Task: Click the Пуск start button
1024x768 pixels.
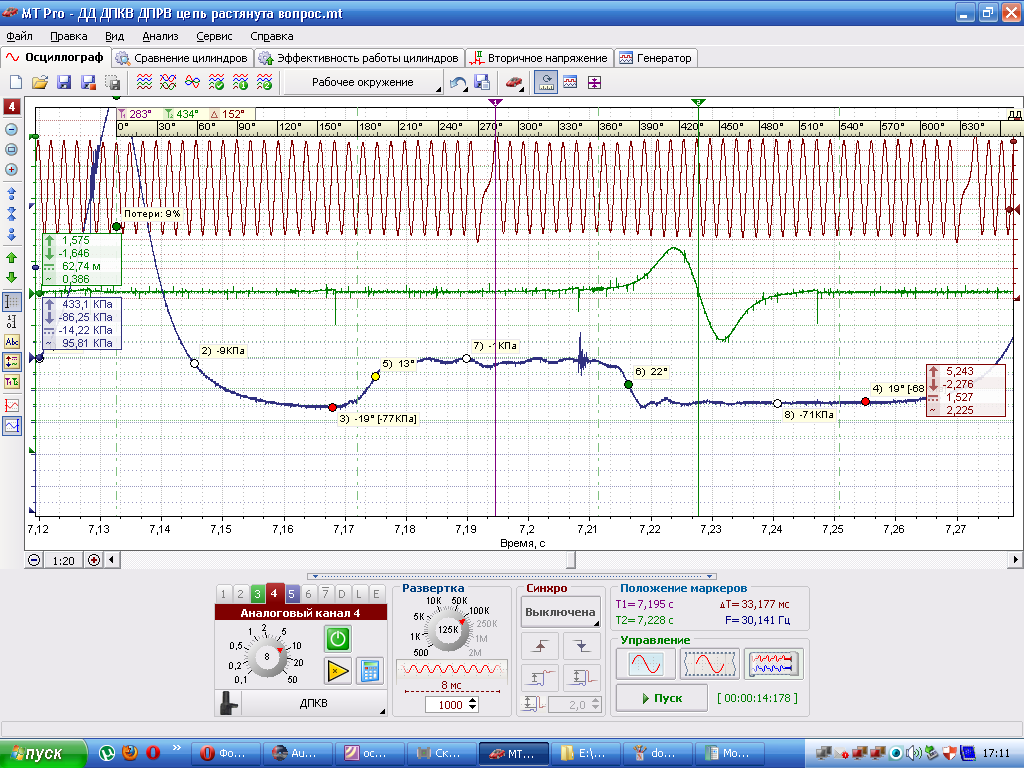Action: (662, 698)
